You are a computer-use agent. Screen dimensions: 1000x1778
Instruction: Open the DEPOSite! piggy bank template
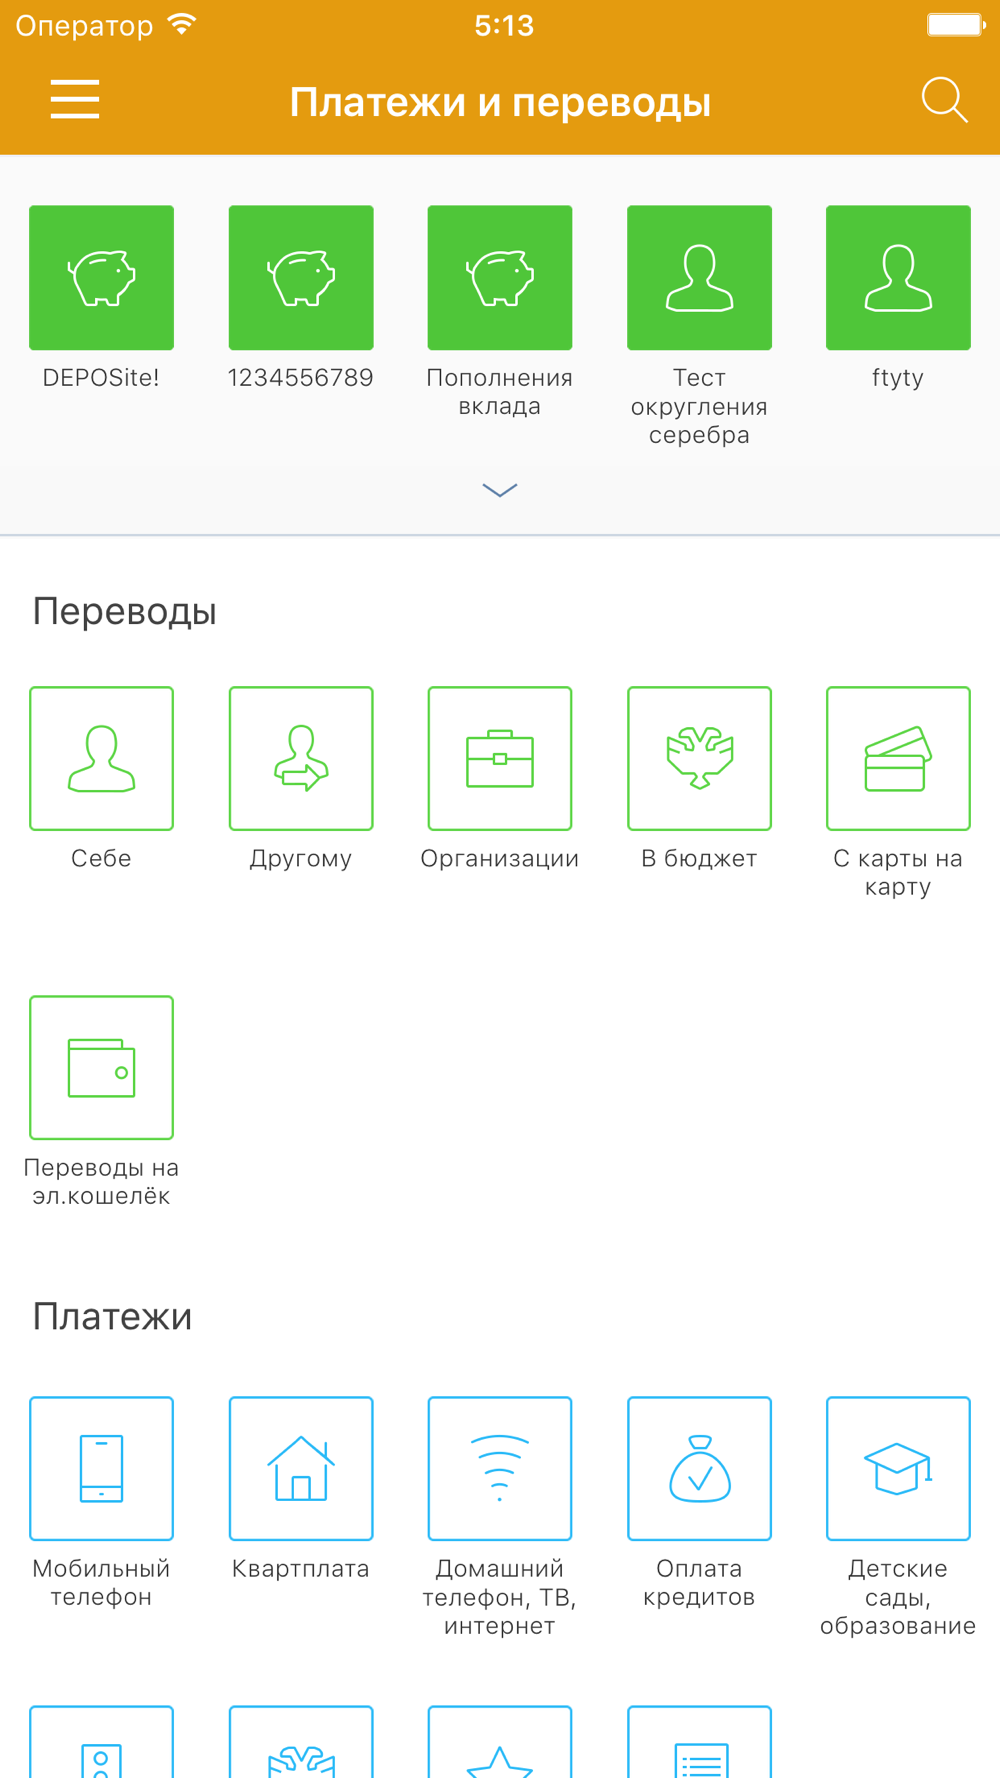(x=101, y=278)
